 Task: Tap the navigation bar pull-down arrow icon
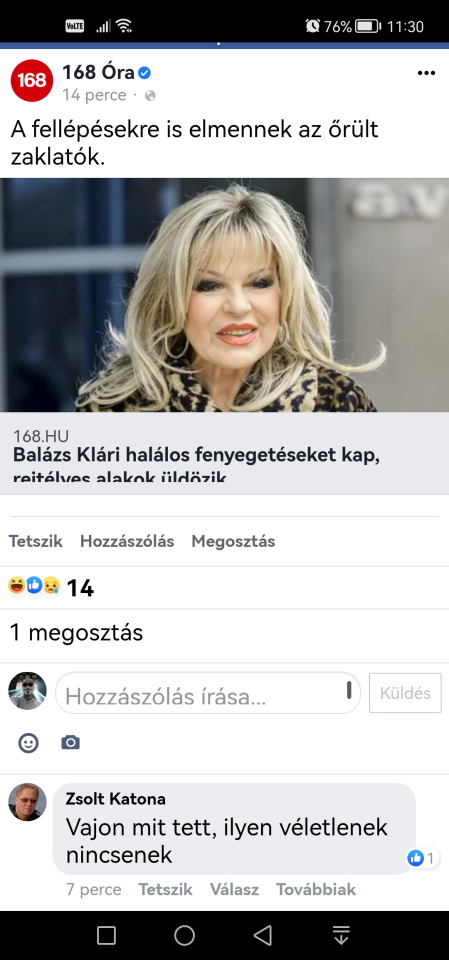pos(341,935)
